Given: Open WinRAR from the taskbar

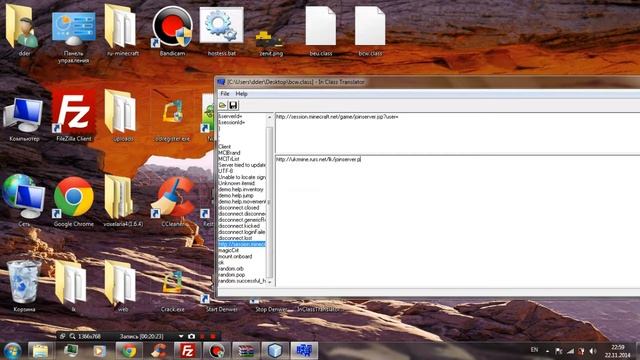Looking at the screenshot, I should (246, 351).
